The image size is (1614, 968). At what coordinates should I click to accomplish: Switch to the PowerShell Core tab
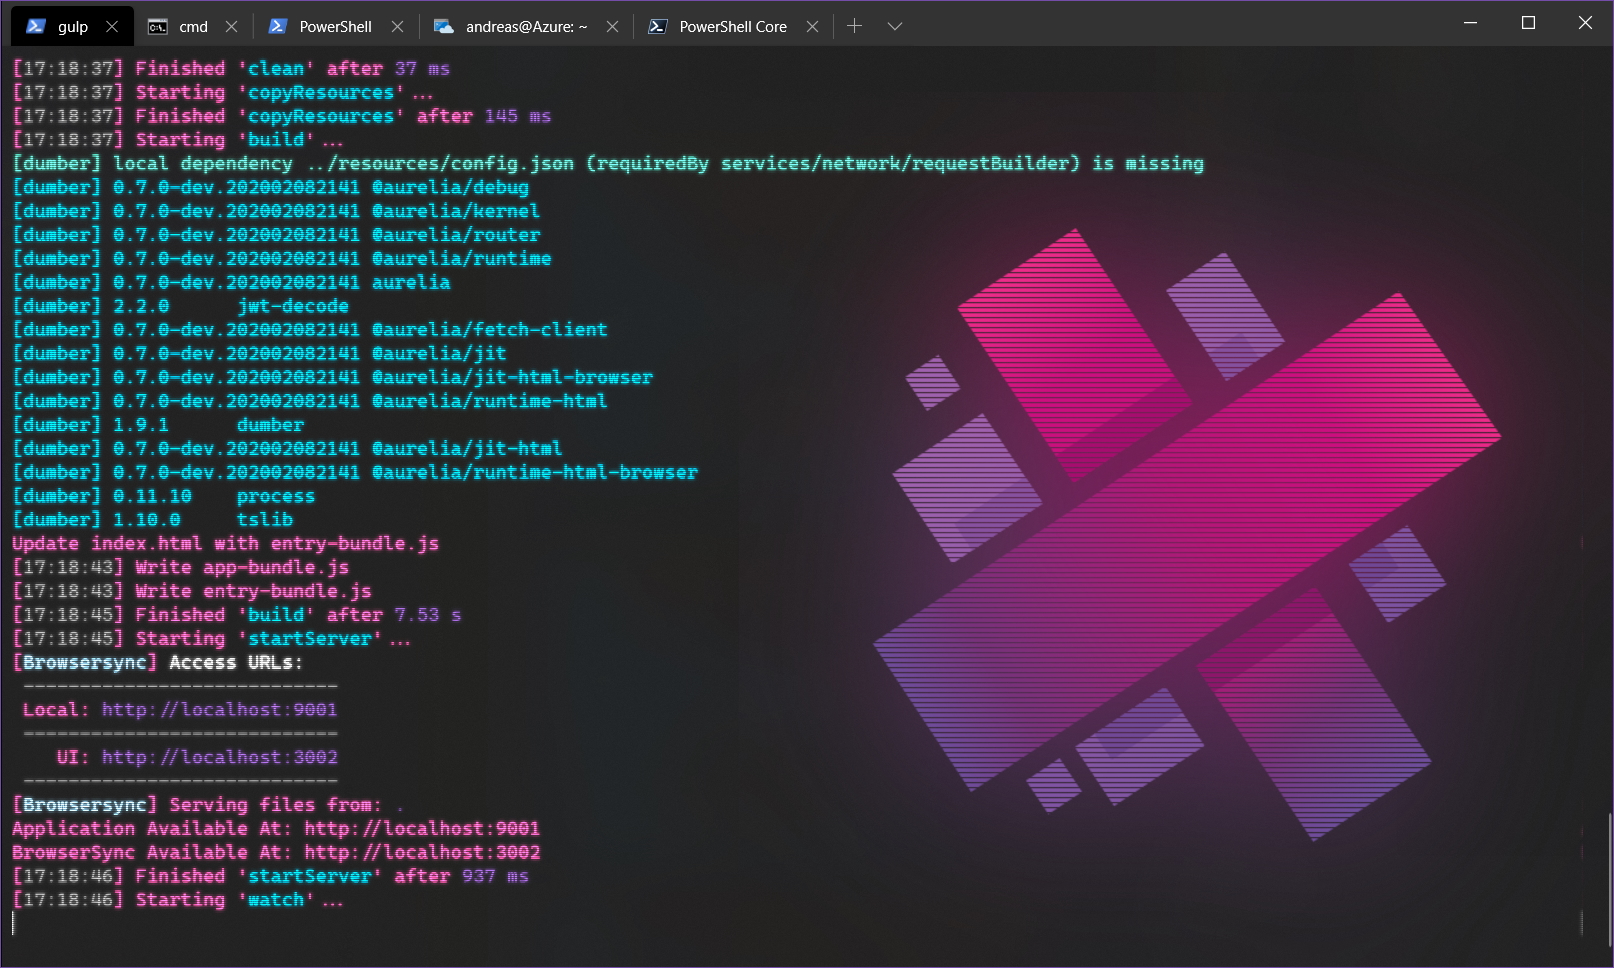pyautogui.click(x=733, y=26)
